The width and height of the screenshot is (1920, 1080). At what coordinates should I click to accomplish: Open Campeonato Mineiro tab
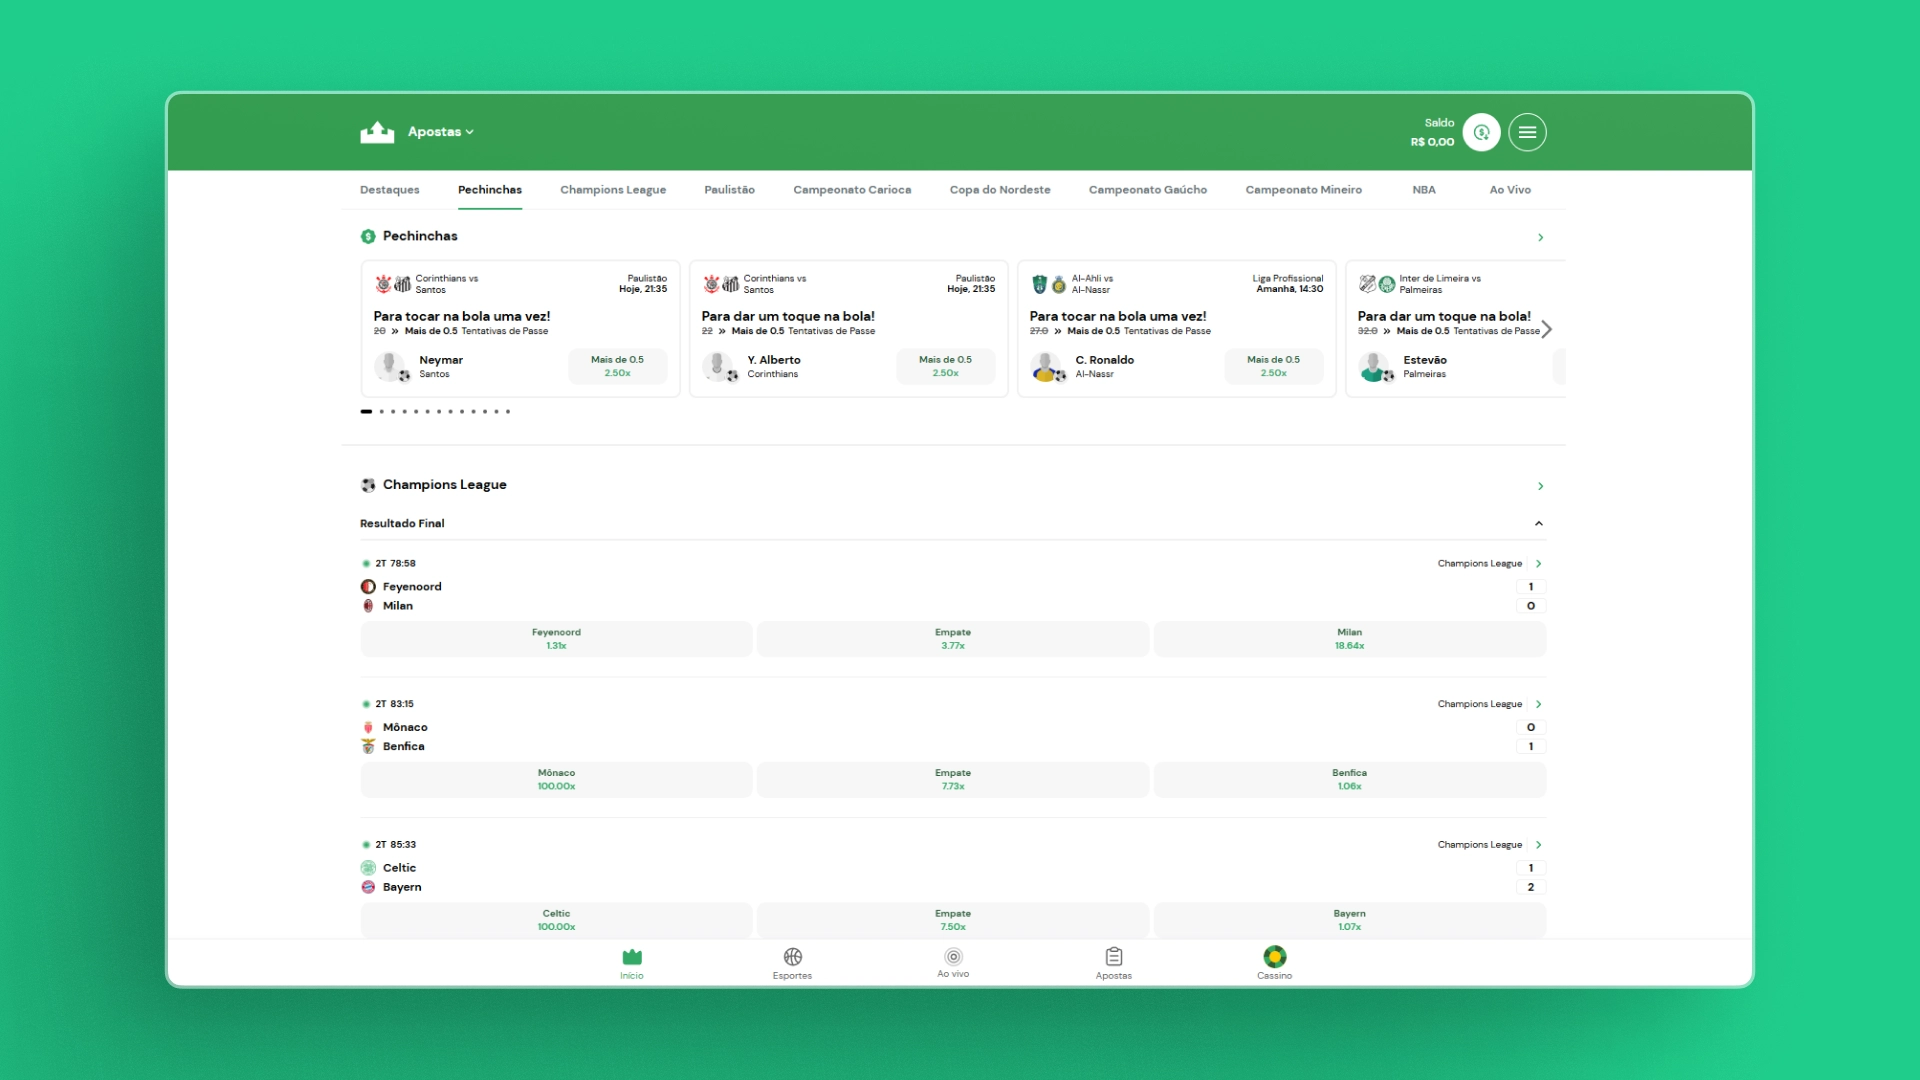pyautogui.click(x=1304, y=190)
